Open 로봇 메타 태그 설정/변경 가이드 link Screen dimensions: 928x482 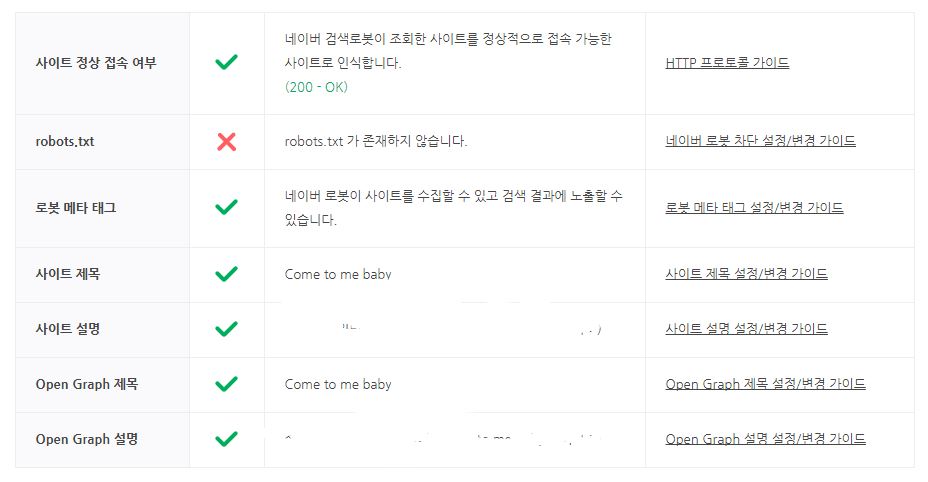[x=754, y=207]
